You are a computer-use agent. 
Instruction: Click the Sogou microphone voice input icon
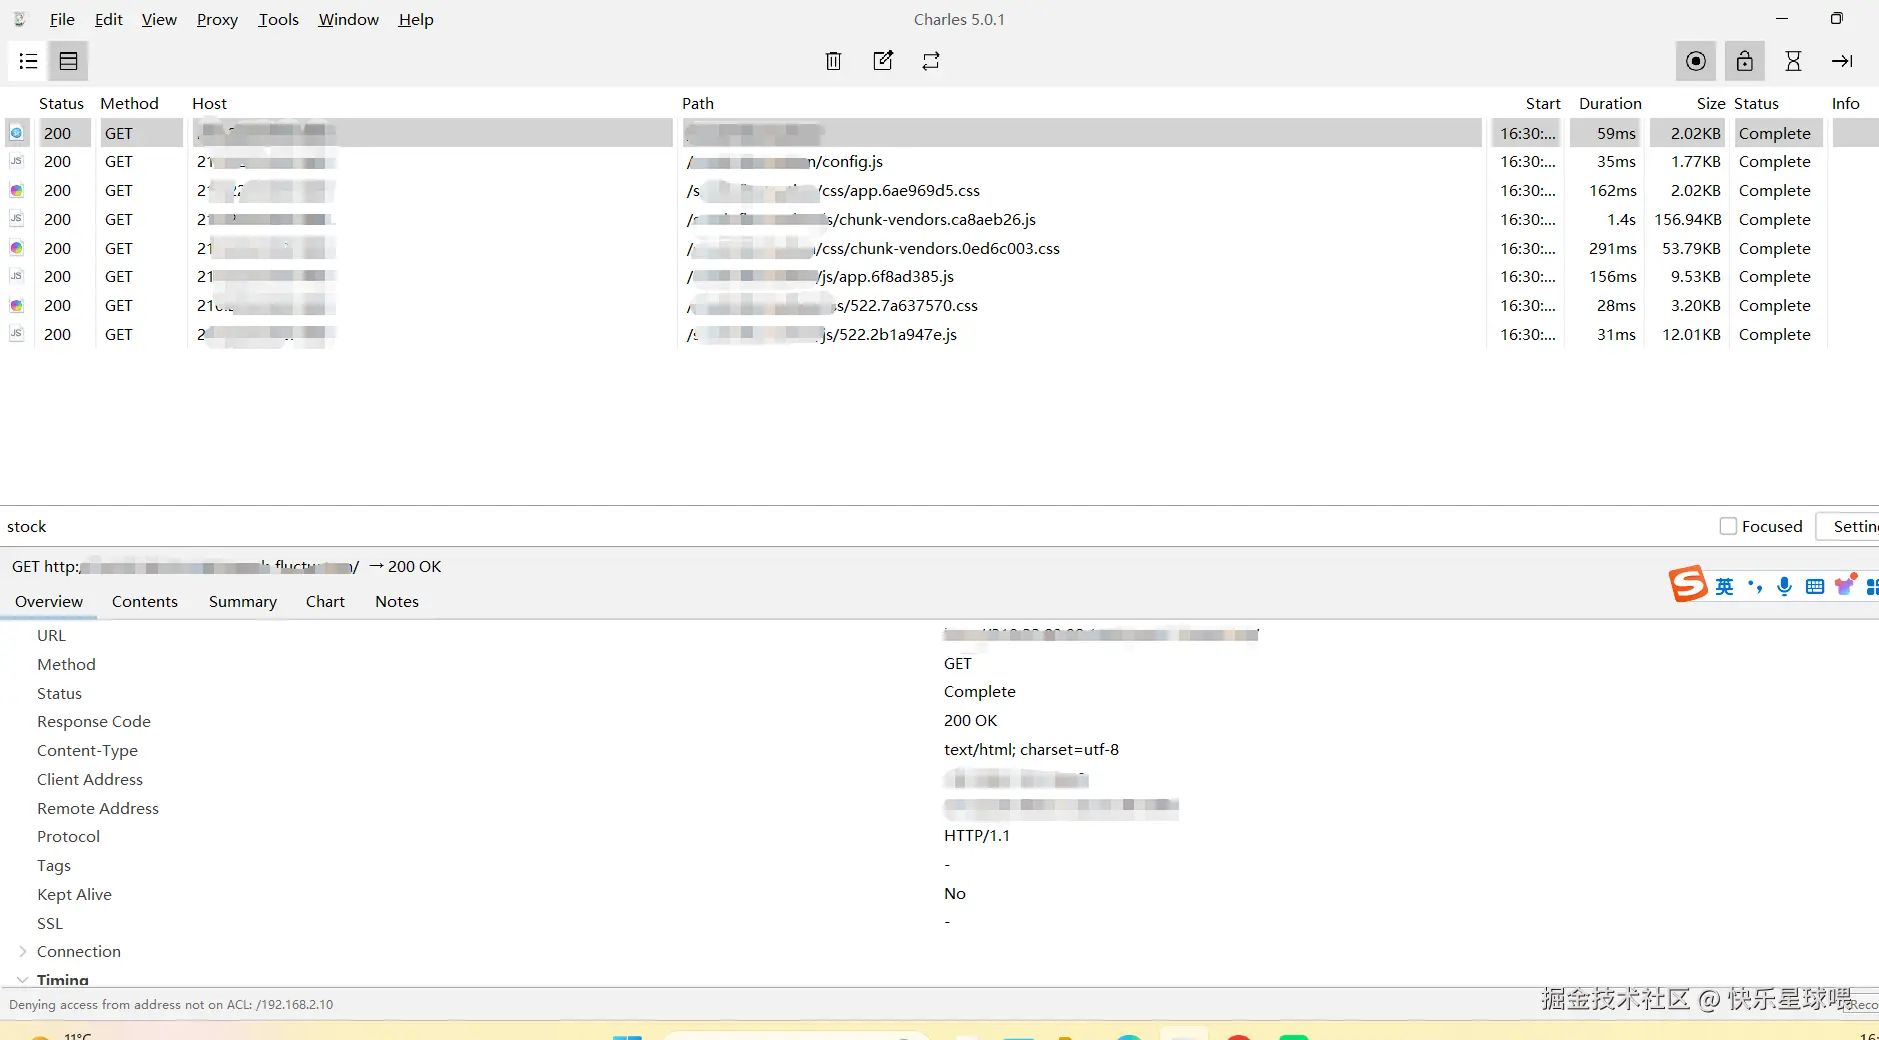(1784, 586)
